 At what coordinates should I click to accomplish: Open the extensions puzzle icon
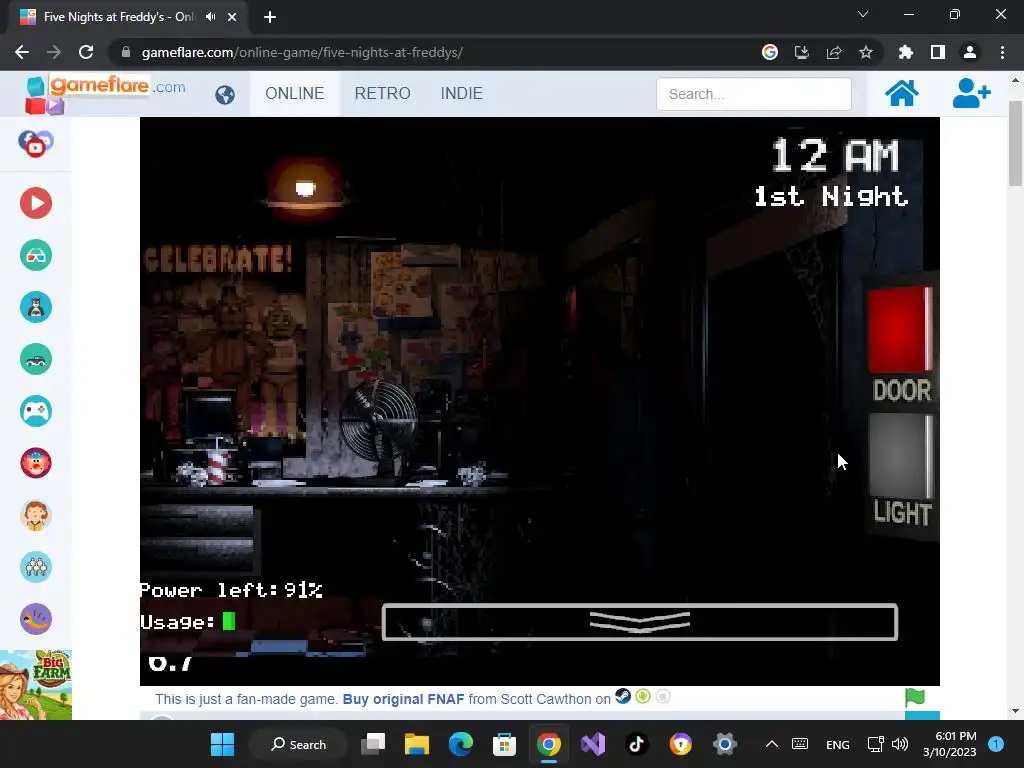[x=906, y=52]
